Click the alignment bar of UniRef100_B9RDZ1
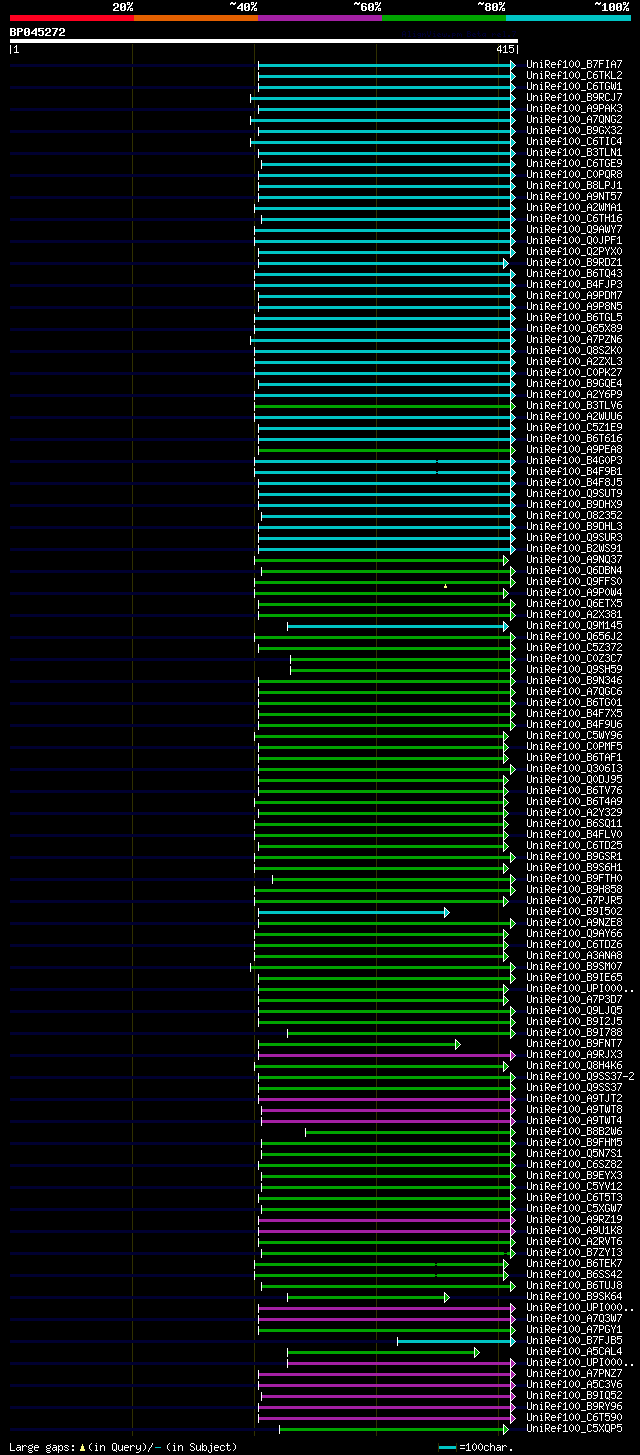This screenshot has width=640, height=1455. [383, 263]
